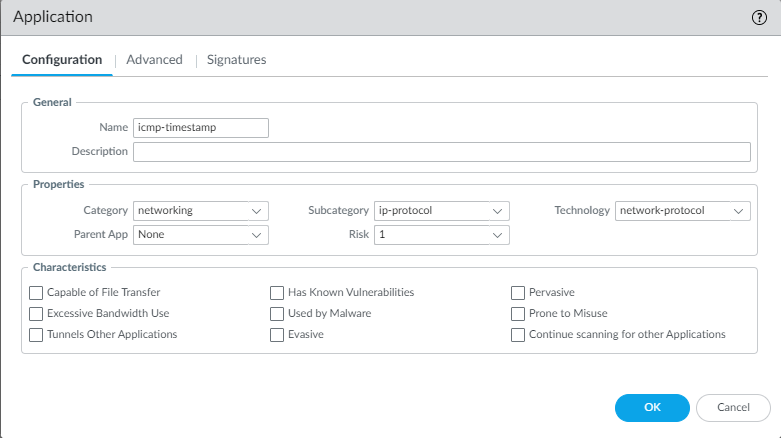781x438 pixels.
Task: Open the Subcategory dropdown showing ip-protocol
Action: click(x=441, y=211)
